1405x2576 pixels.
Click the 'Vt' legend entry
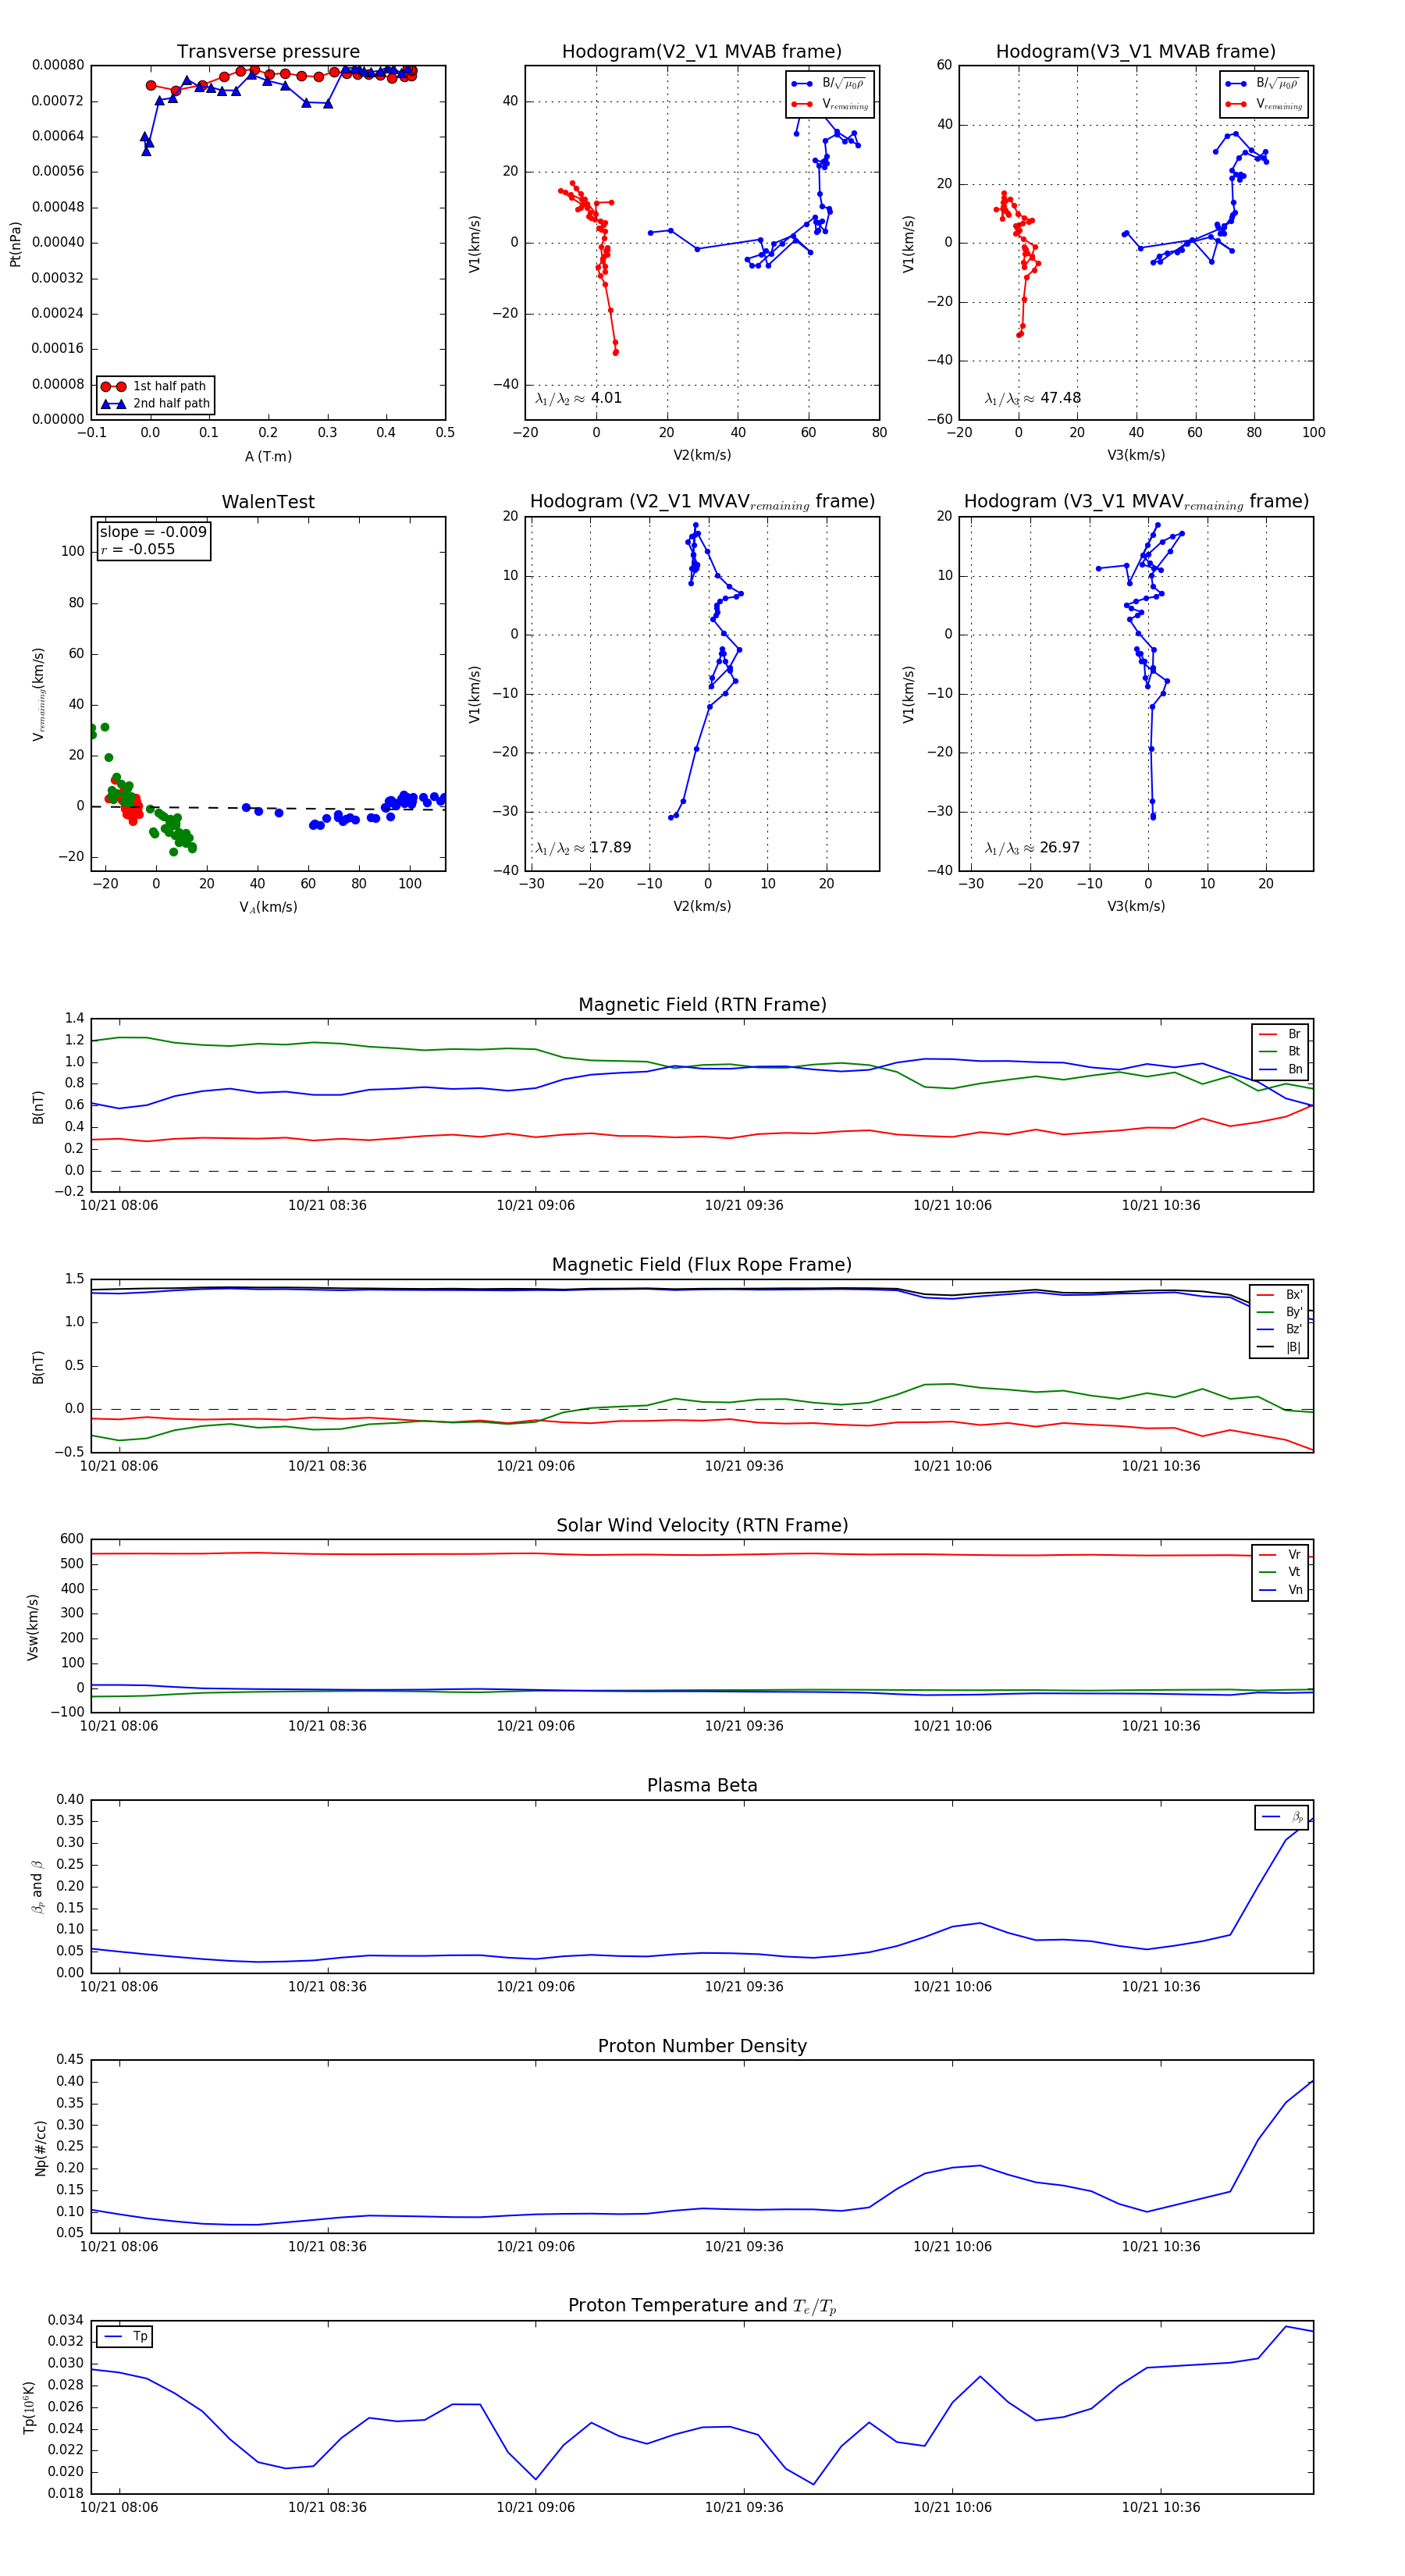(1280, 1572)
